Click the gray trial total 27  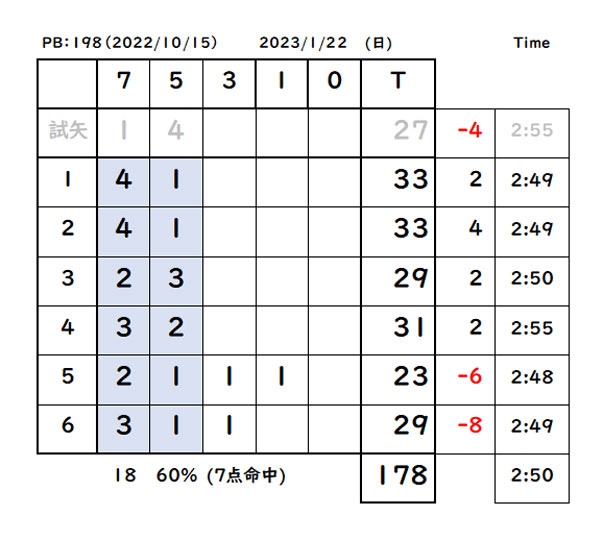tap(410, 130)
